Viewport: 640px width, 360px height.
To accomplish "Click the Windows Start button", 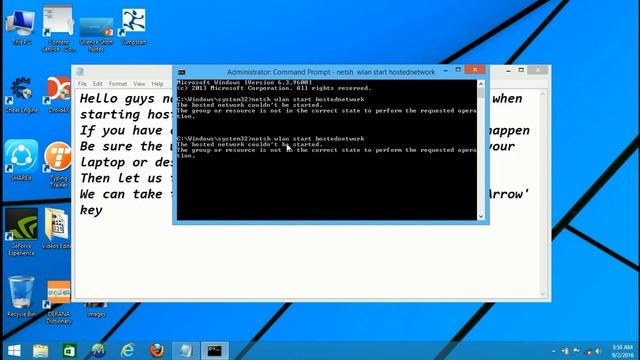I will point(14,350).
